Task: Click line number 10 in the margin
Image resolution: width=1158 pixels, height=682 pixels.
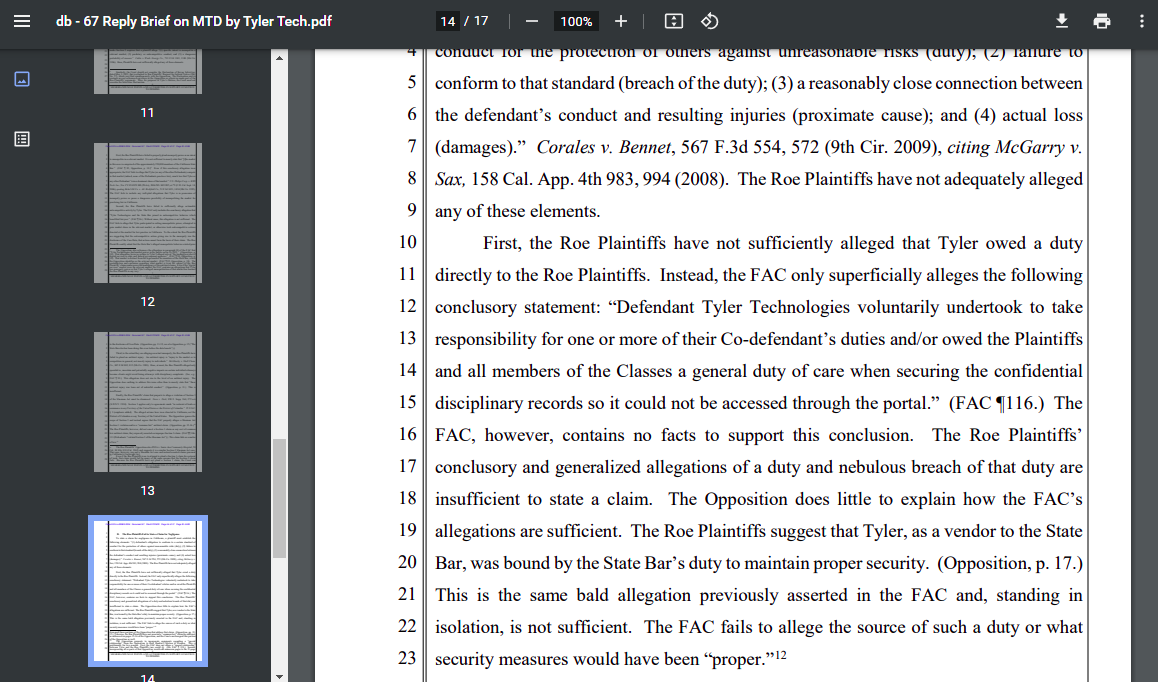Action: 408,242
